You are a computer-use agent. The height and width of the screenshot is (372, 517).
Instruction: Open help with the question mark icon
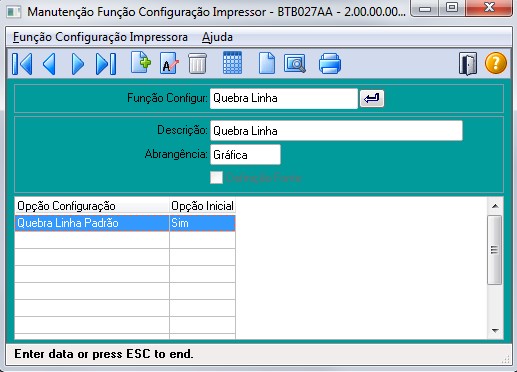tap(496, 63)
